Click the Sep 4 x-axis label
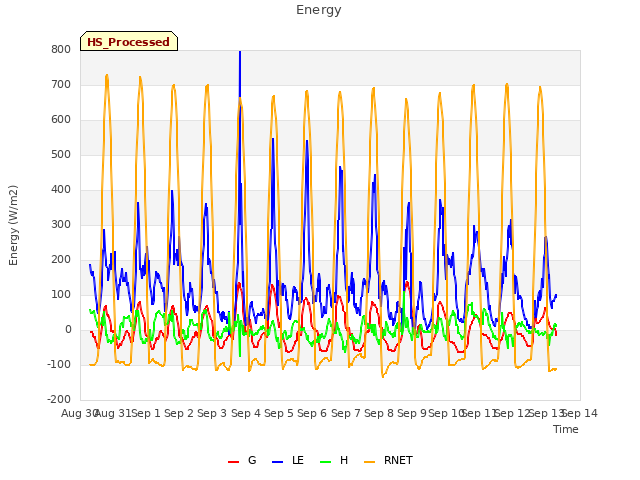The height and width of the screenshot is (480, 640). (x=246, y=413)
